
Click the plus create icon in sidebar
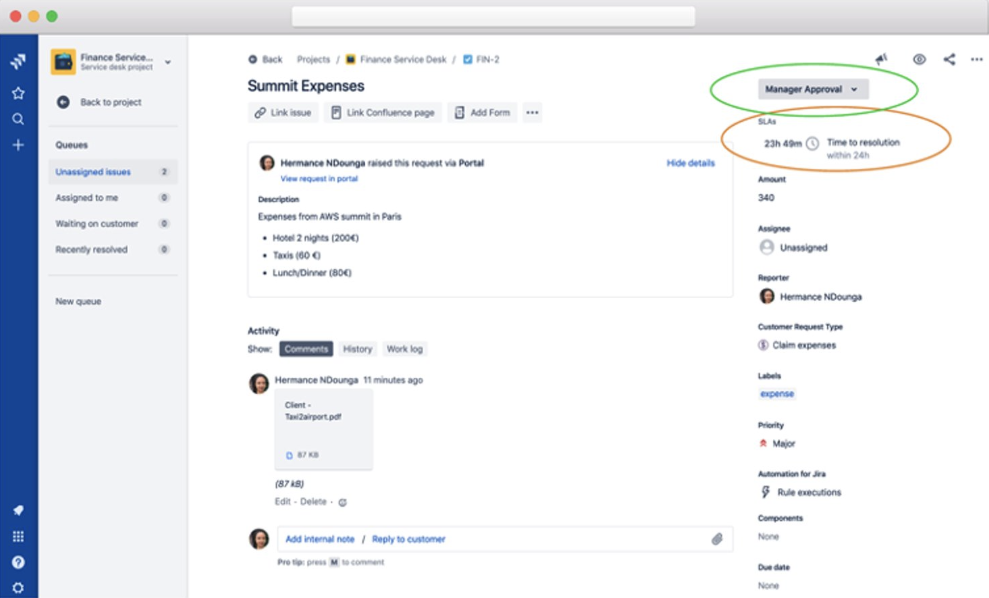[18, 145]
